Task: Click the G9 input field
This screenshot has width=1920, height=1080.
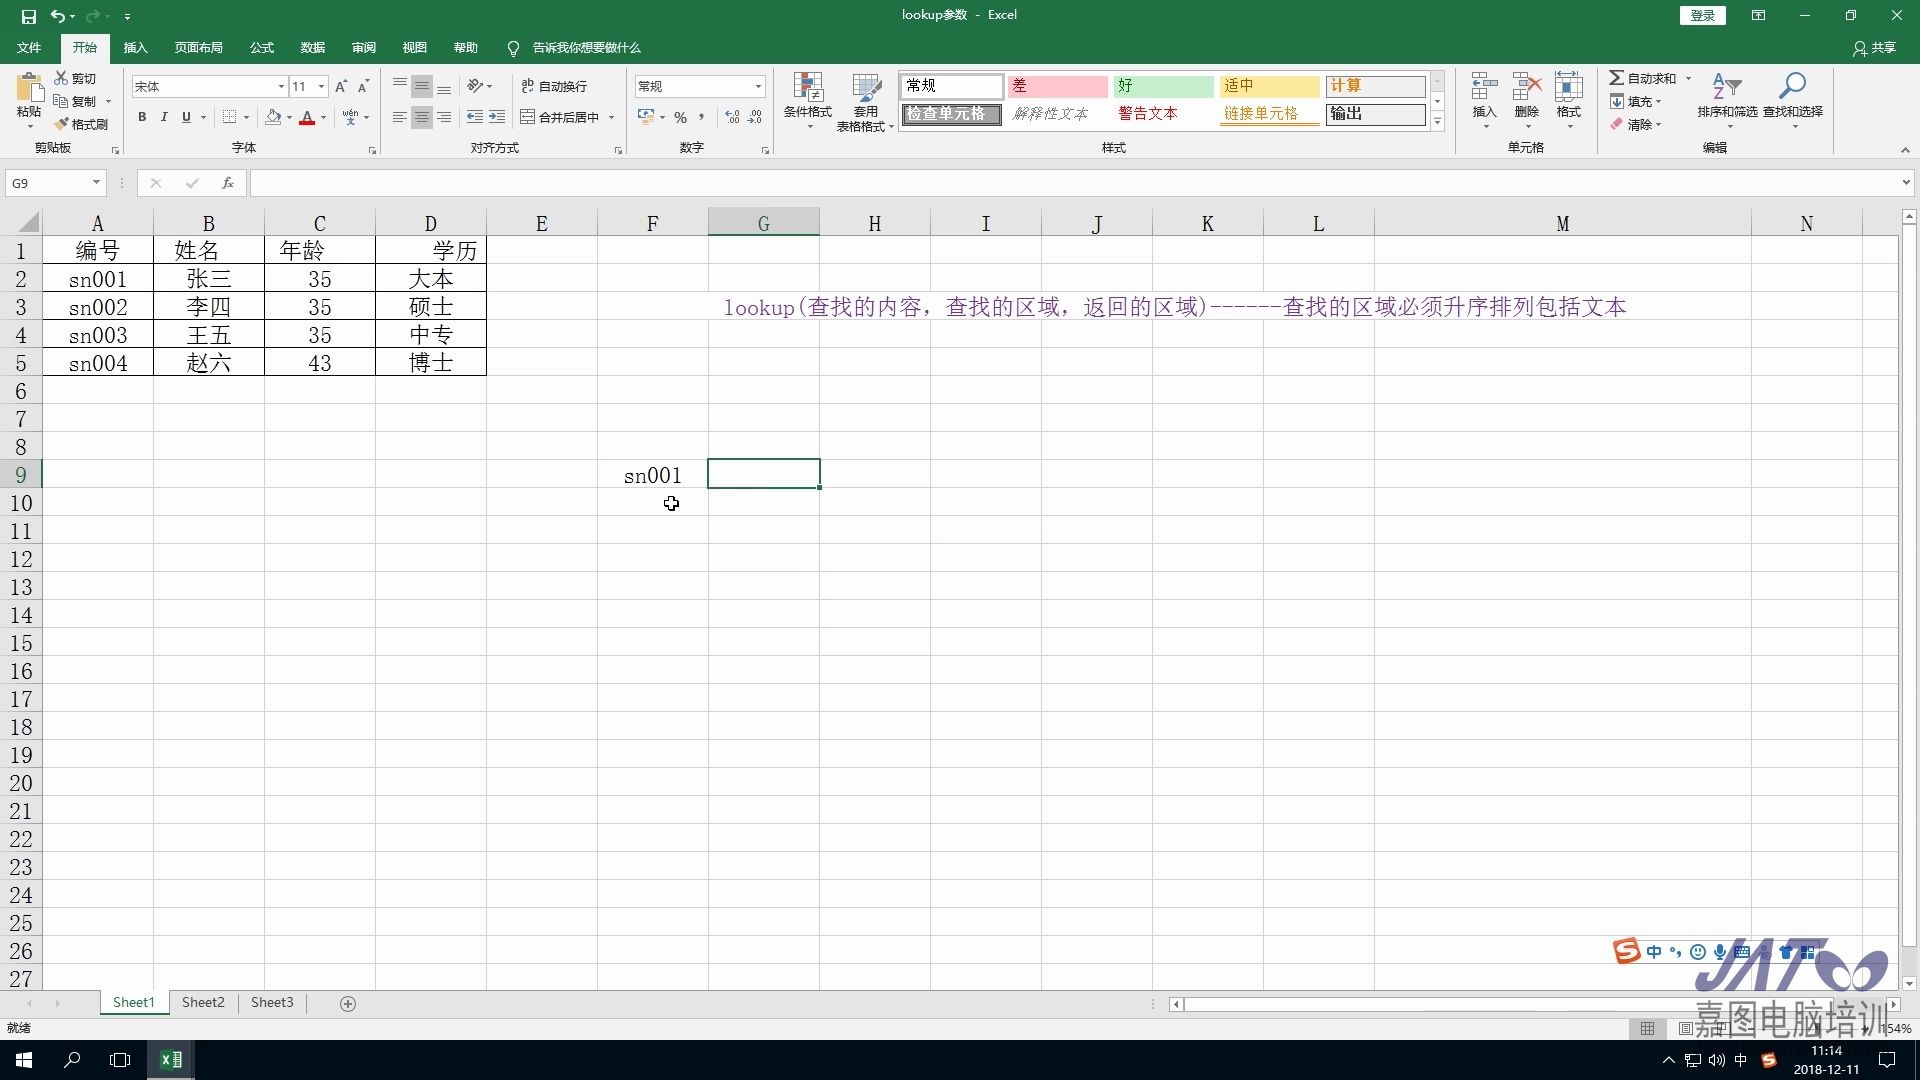Action: (764, 475)
